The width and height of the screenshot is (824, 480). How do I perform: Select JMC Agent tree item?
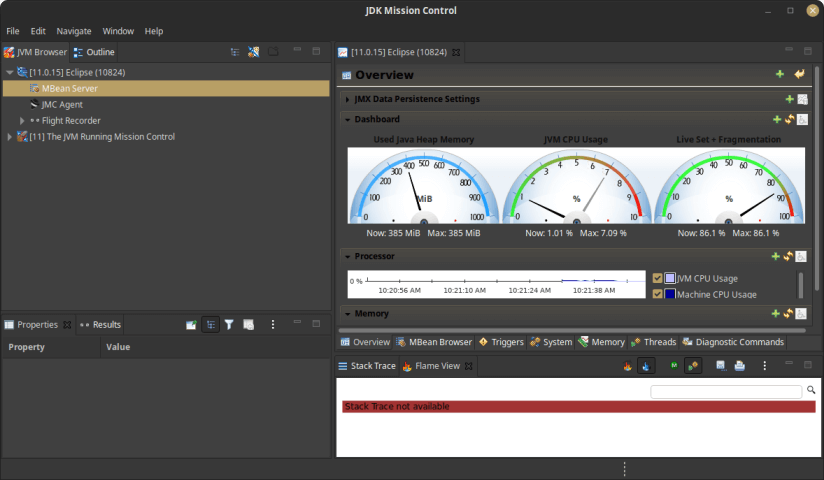pos(62,105)
